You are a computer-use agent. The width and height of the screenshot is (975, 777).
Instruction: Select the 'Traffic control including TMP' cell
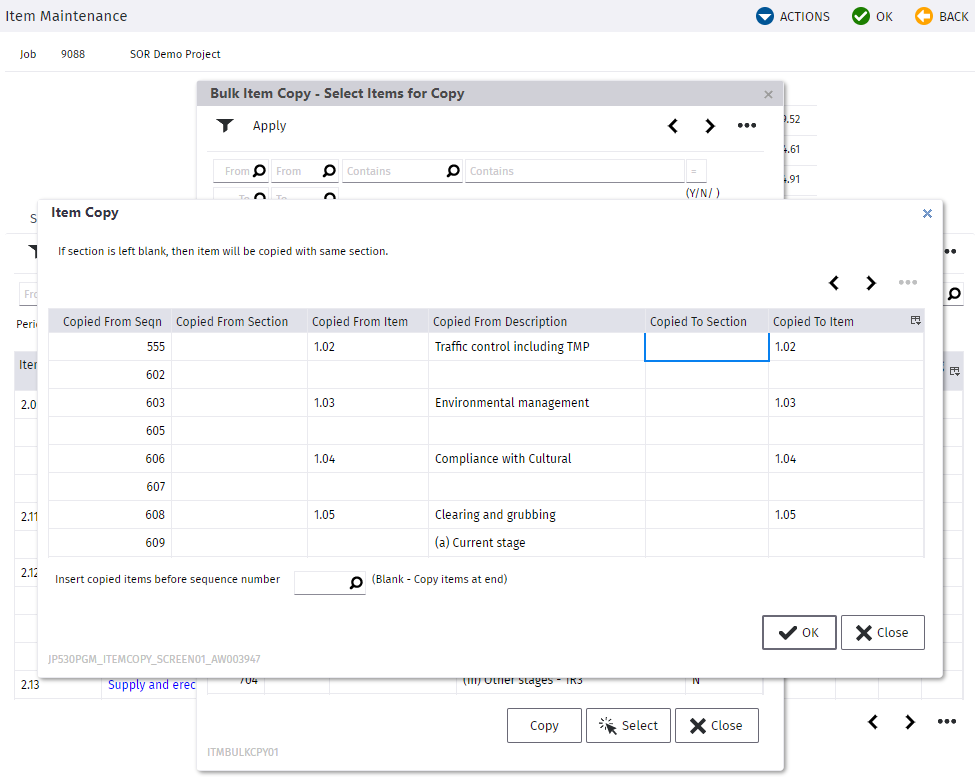click(x=537, y=347)
